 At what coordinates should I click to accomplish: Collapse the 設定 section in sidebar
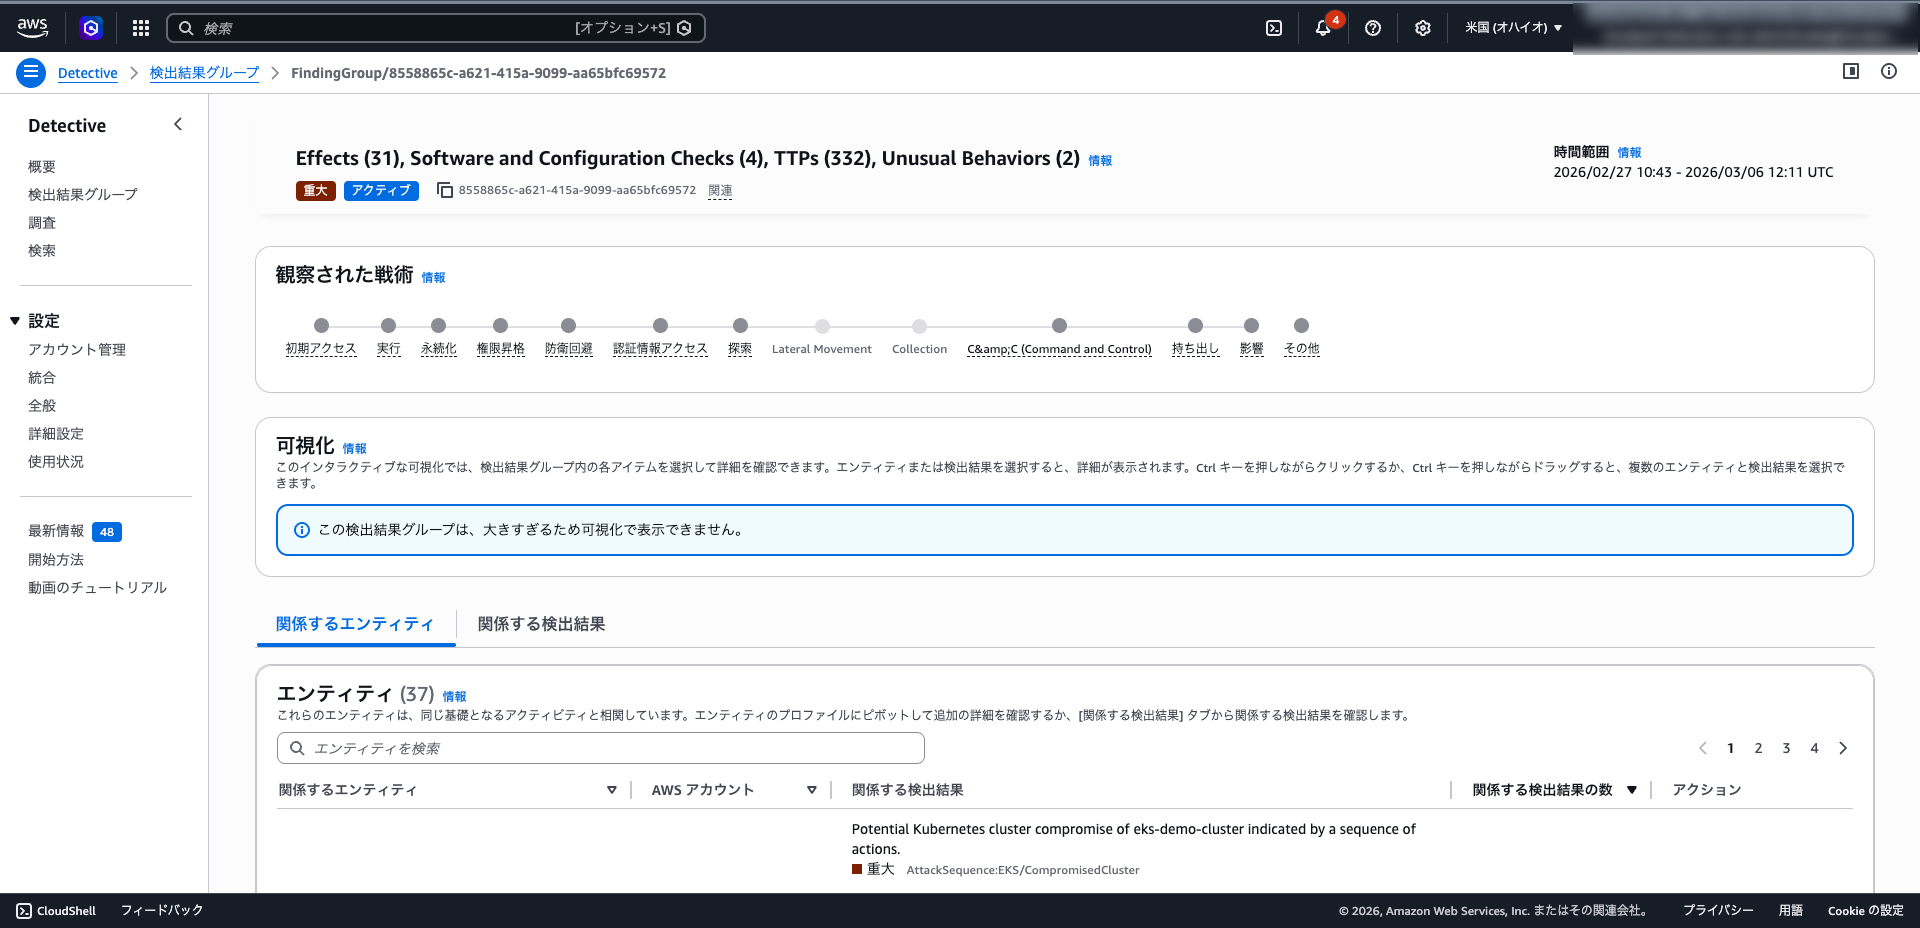point(15,321)
